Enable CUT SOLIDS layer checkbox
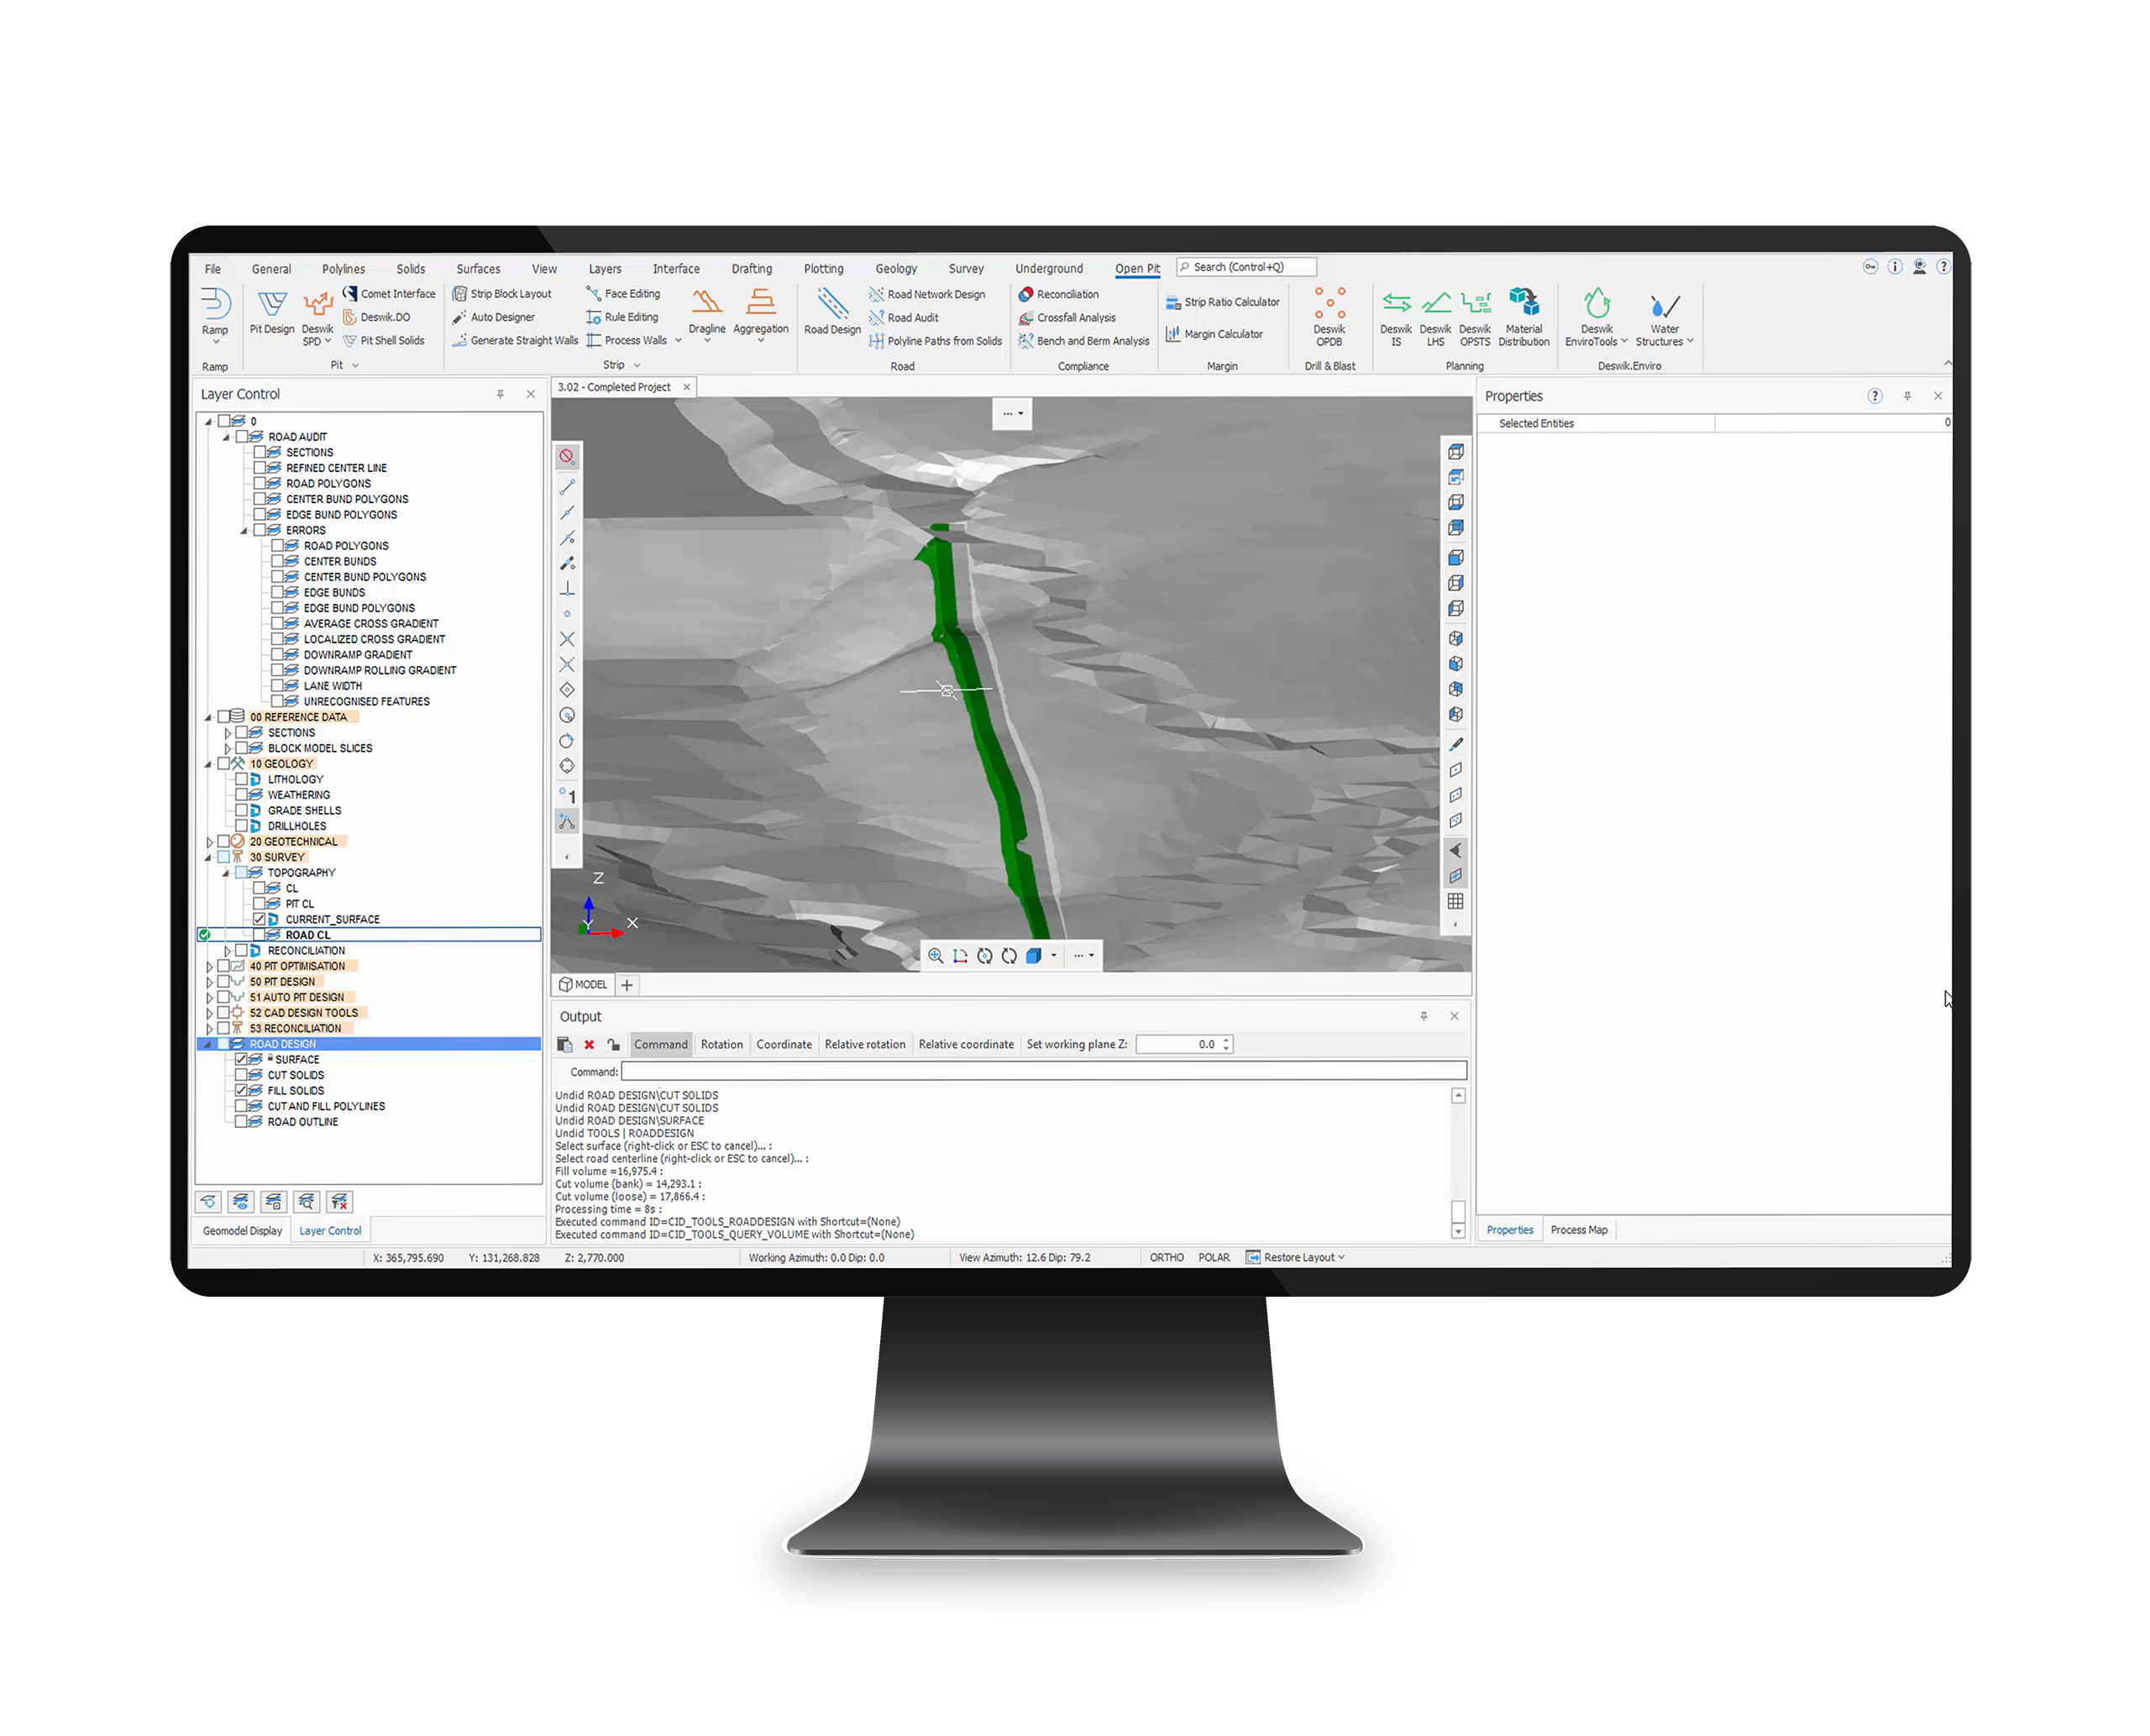 click(x=241, y=1076)
